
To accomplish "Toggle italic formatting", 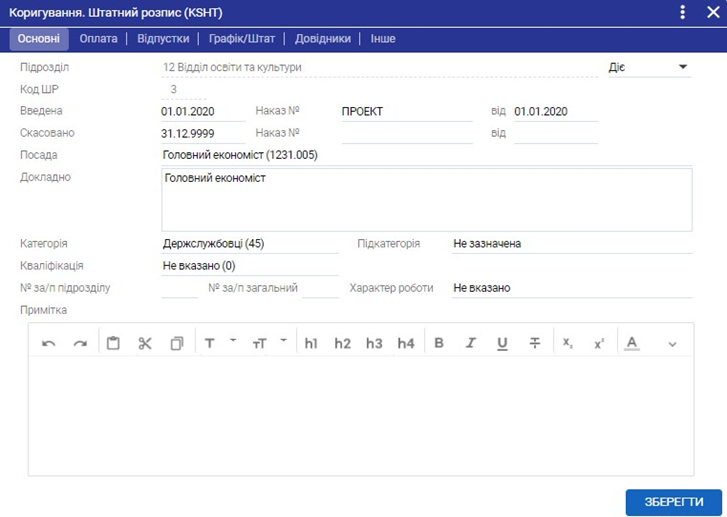I will click(x=470, y=343).
